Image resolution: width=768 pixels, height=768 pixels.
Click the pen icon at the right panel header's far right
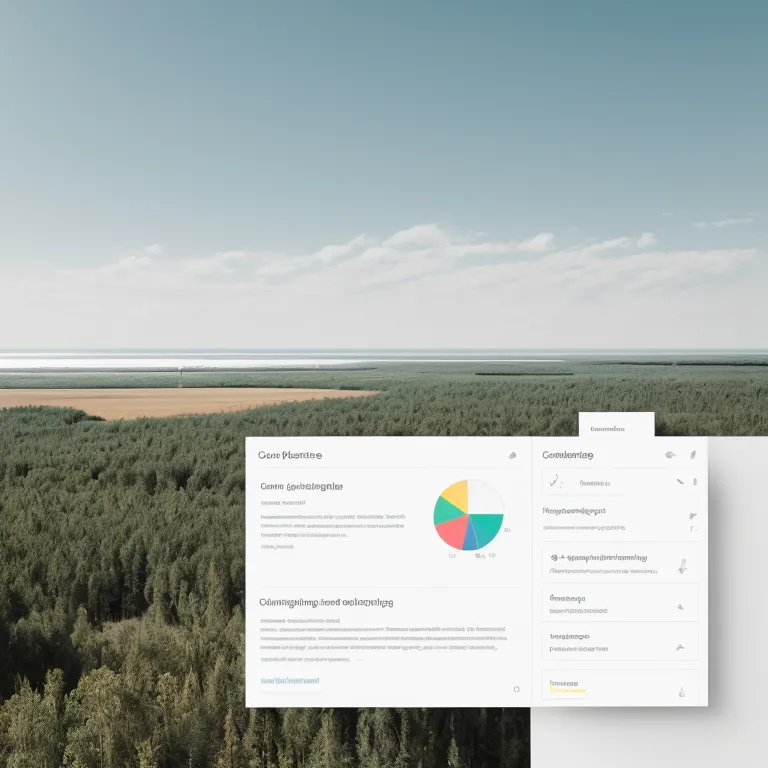tap(693, 455)
